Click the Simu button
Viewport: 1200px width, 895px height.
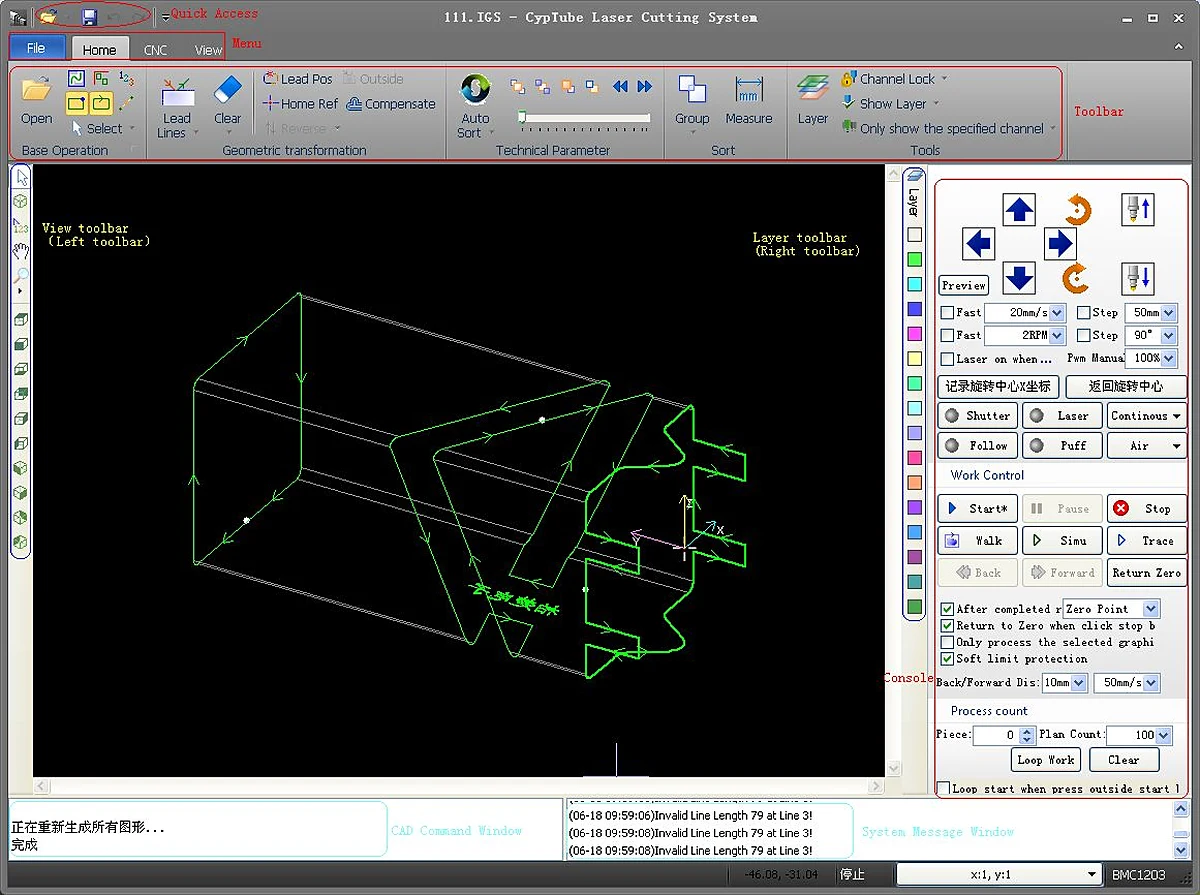pos(1062,541)
